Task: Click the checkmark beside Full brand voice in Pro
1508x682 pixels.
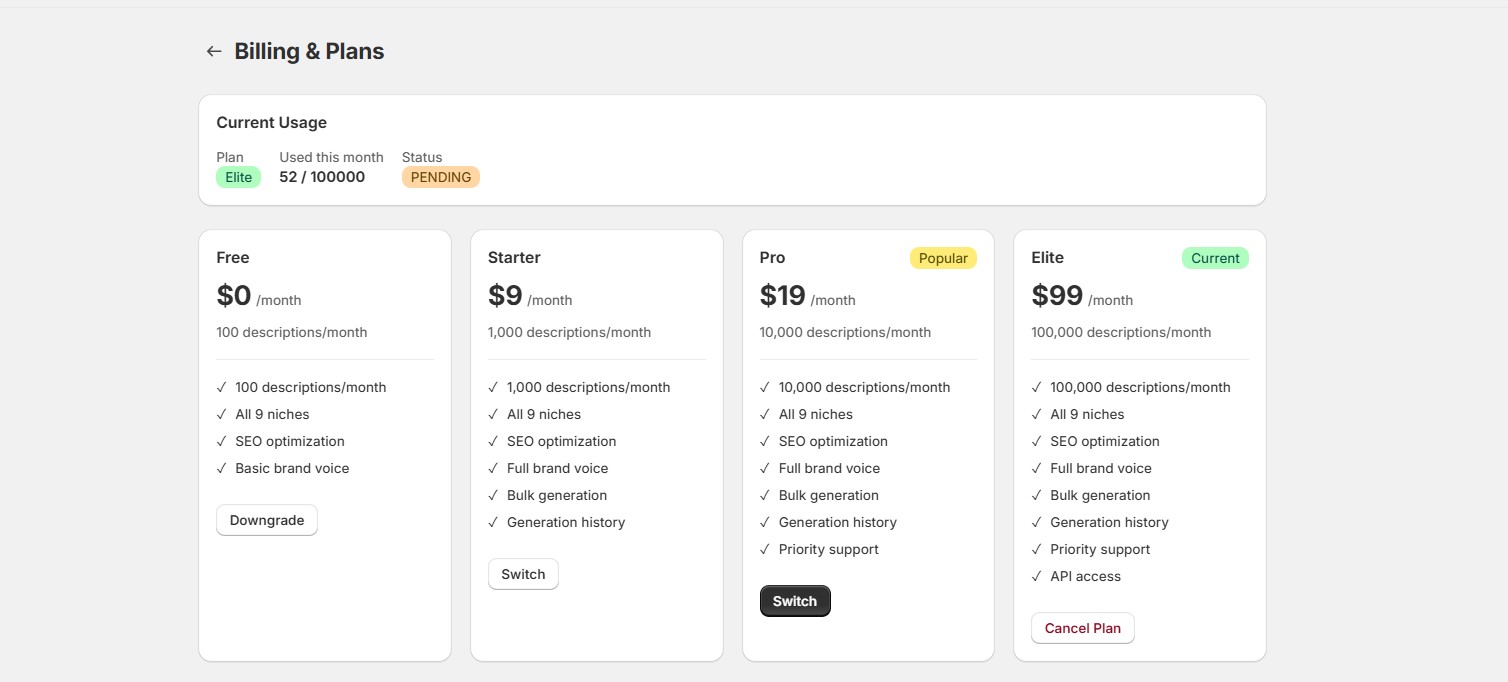Action: [764, 468]
